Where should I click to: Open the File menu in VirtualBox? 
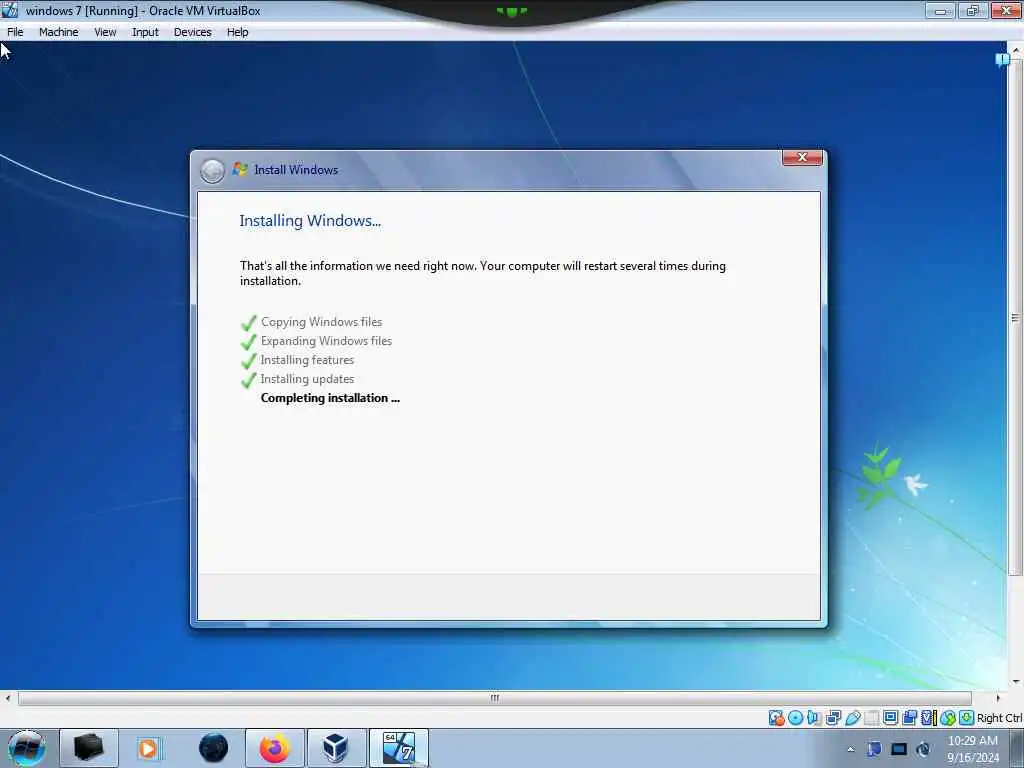(15, 32)
